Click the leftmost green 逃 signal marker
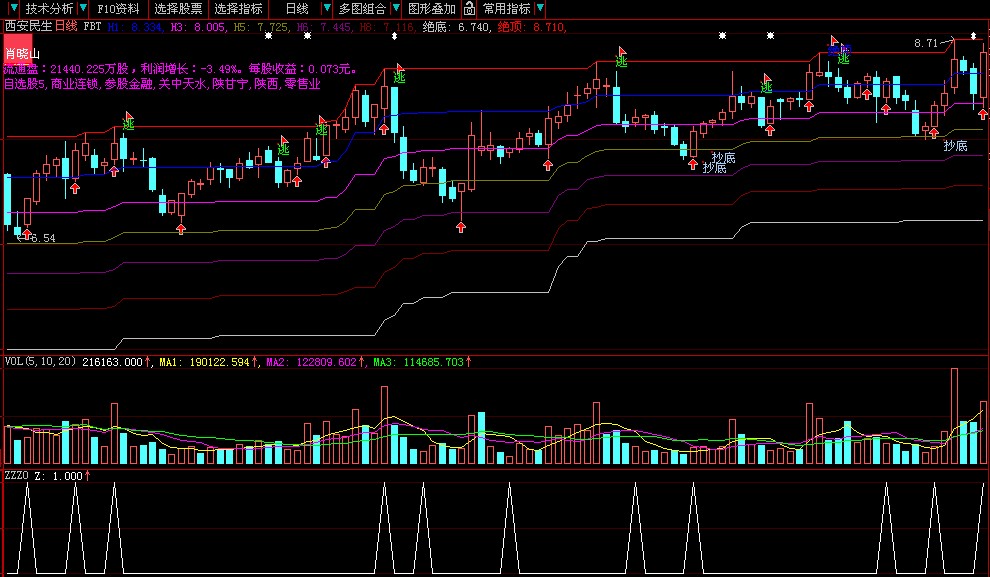 (x=127, y=125)
